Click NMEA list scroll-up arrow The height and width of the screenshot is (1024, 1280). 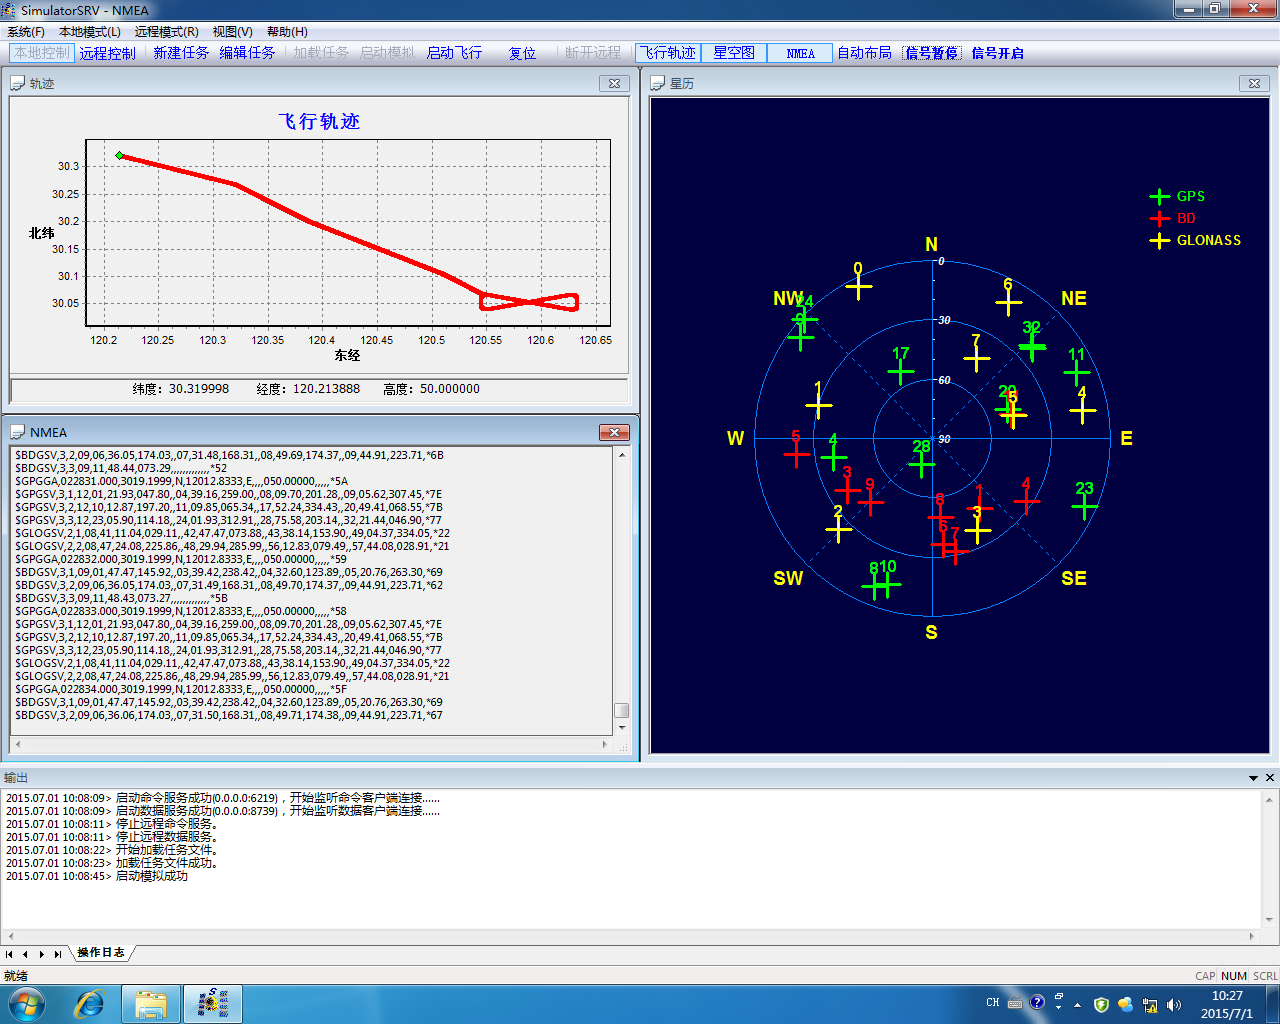(622, 455)
